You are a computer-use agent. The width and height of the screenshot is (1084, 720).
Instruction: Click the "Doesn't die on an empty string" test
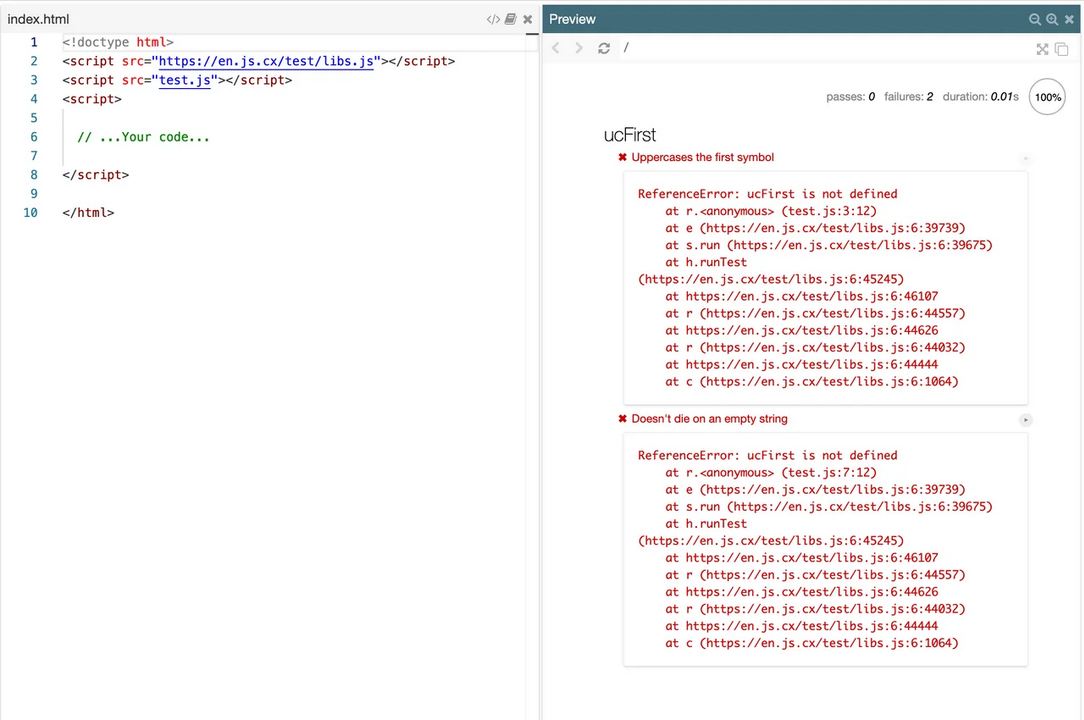(x=709, y=418)
